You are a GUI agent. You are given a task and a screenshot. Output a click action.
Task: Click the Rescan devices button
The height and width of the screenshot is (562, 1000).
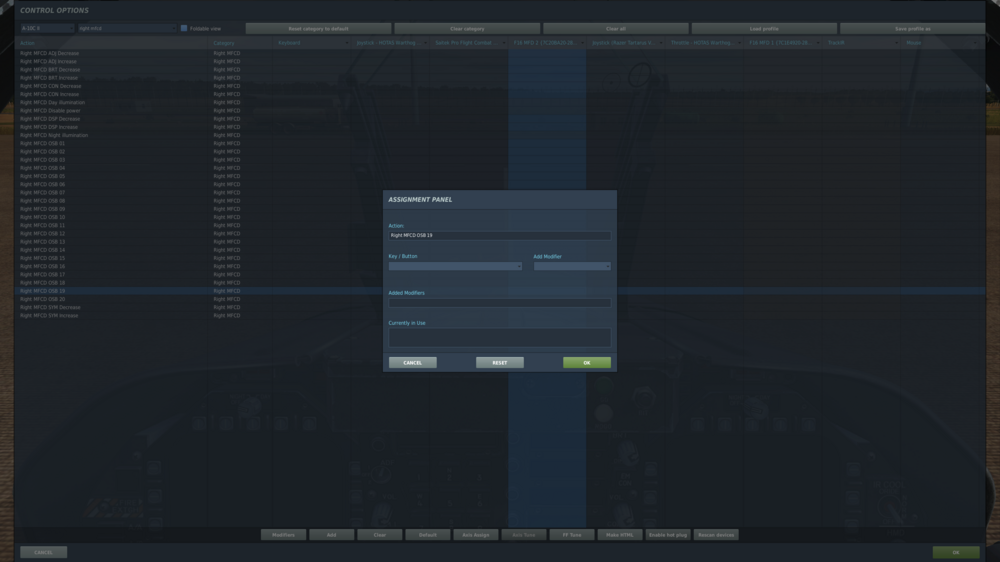pos(716,535)
